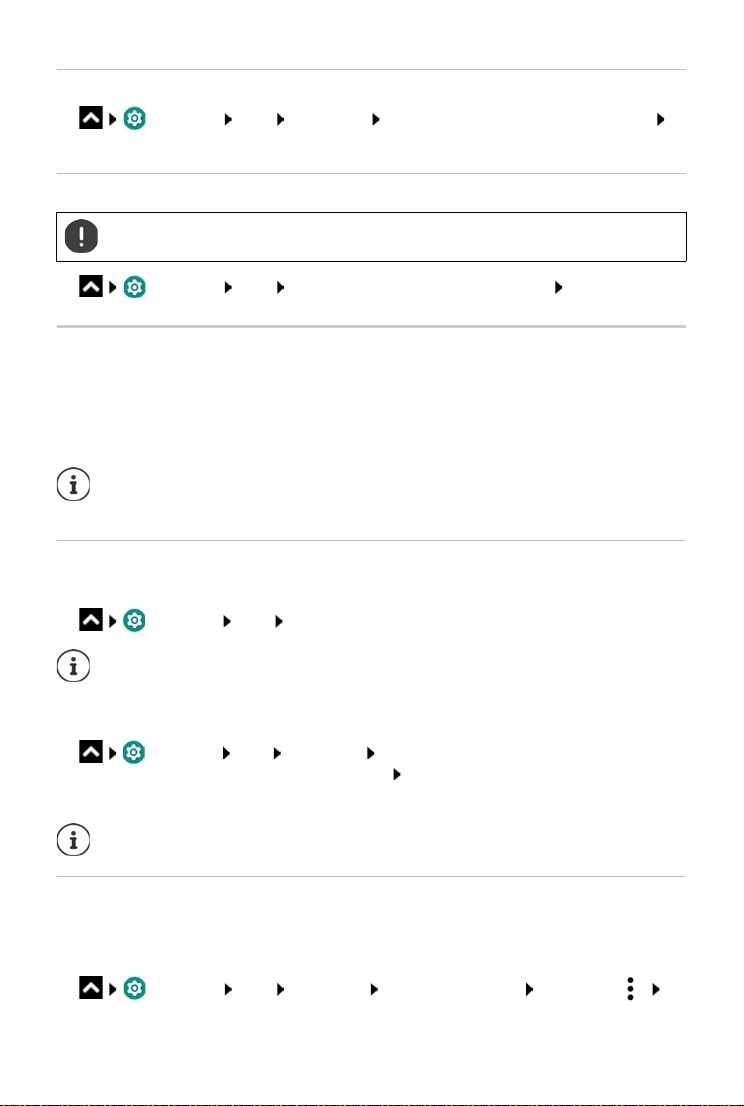Click the settings gear beside the three-dot menu row
Viewport: 744px width, 1106px height.
pos(136,989)
